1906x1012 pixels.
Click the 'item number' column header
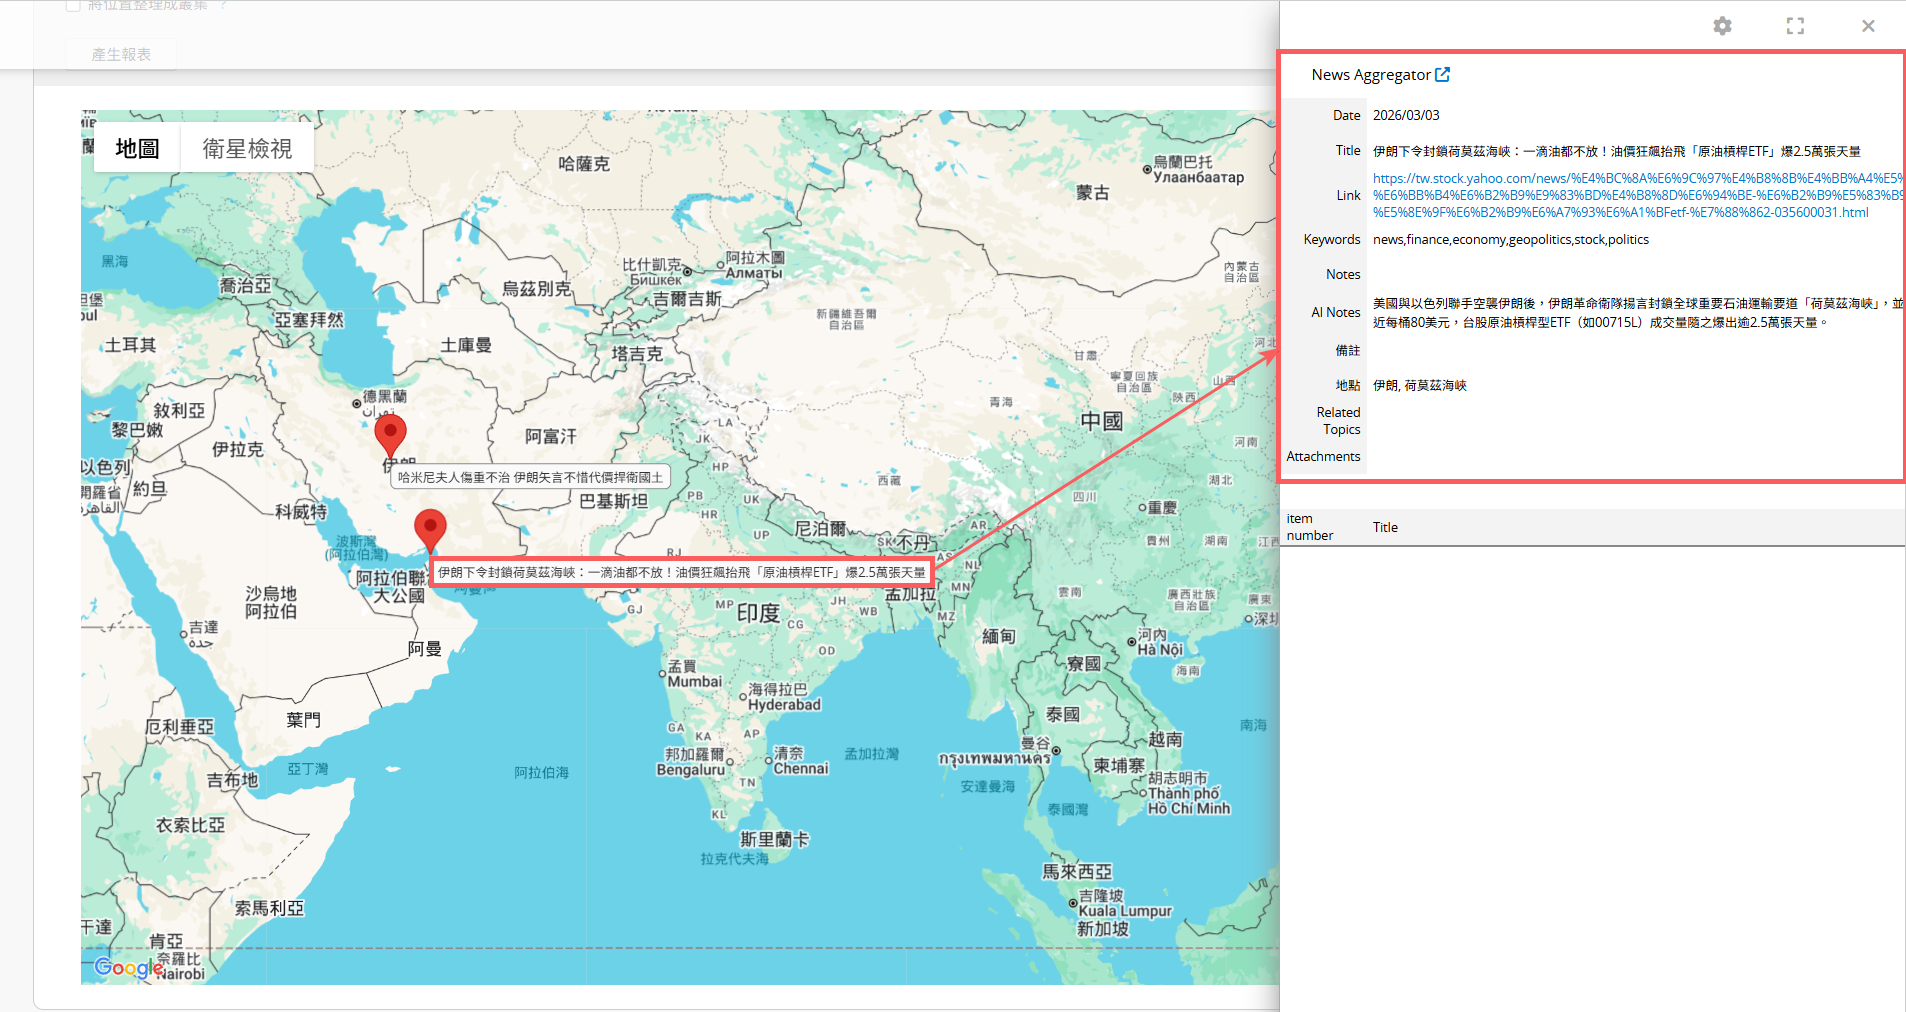click(1309, 527)
